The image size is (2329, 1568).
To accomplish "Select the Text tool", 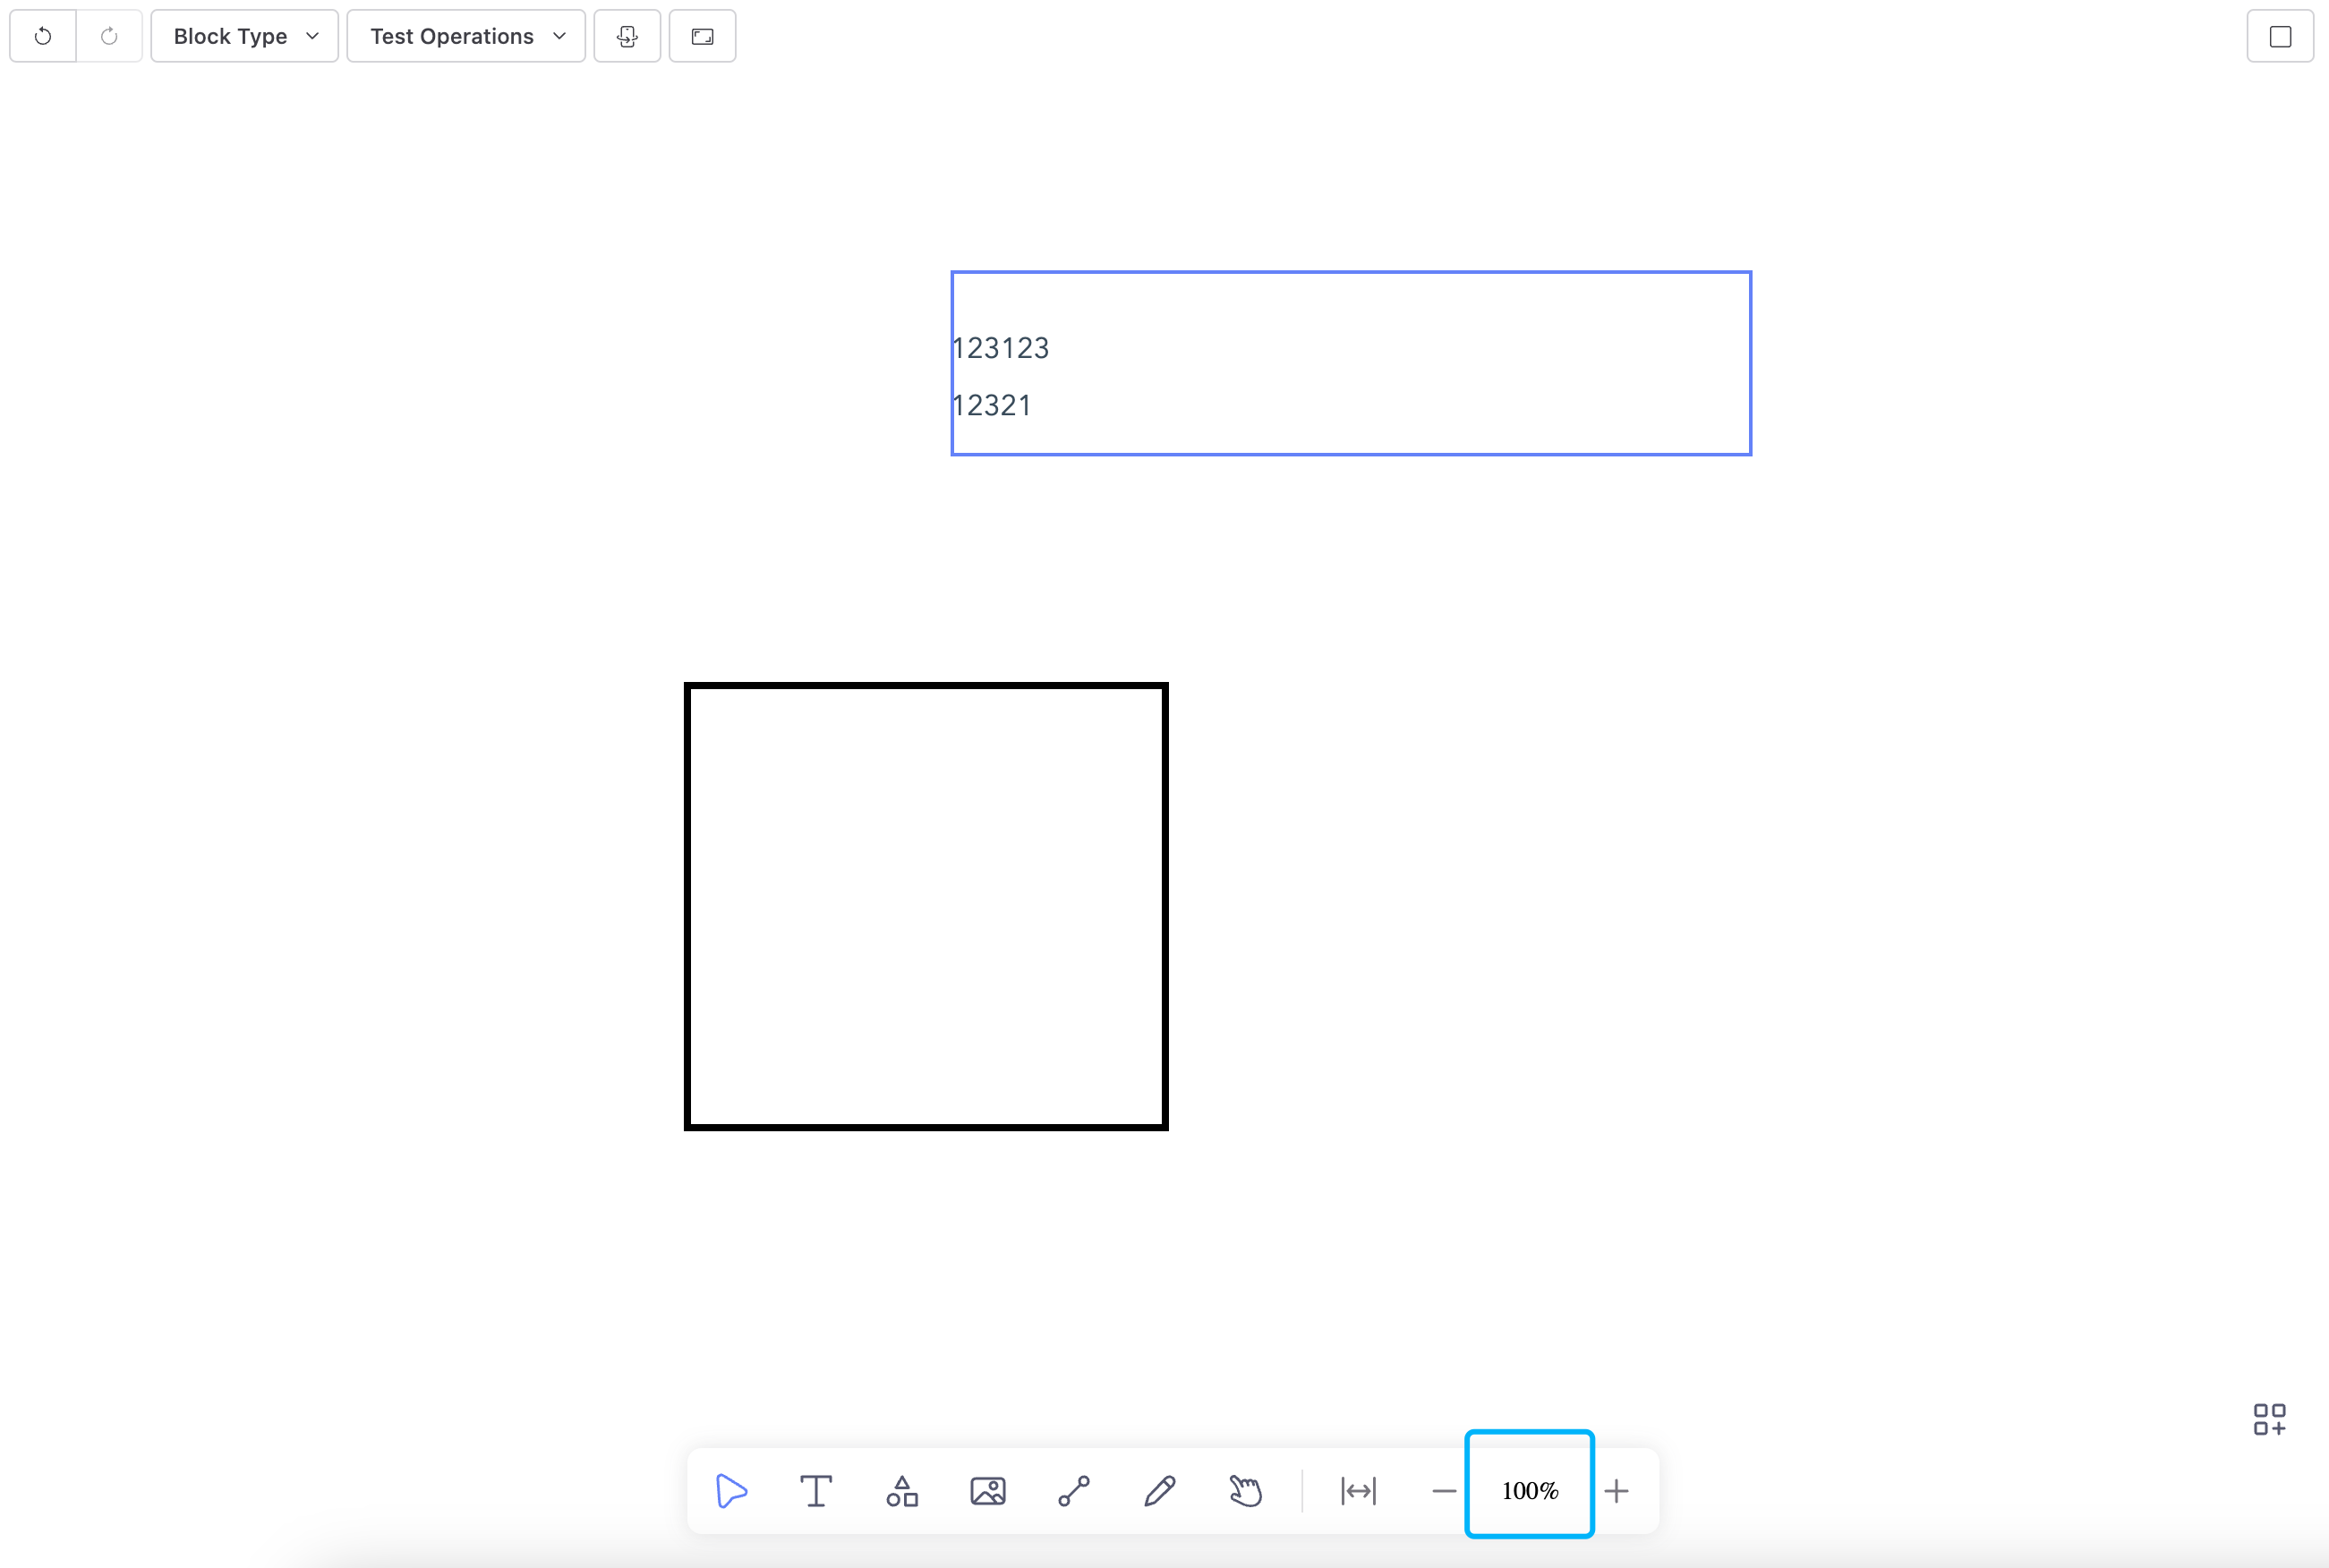I will coord(816,1491).
